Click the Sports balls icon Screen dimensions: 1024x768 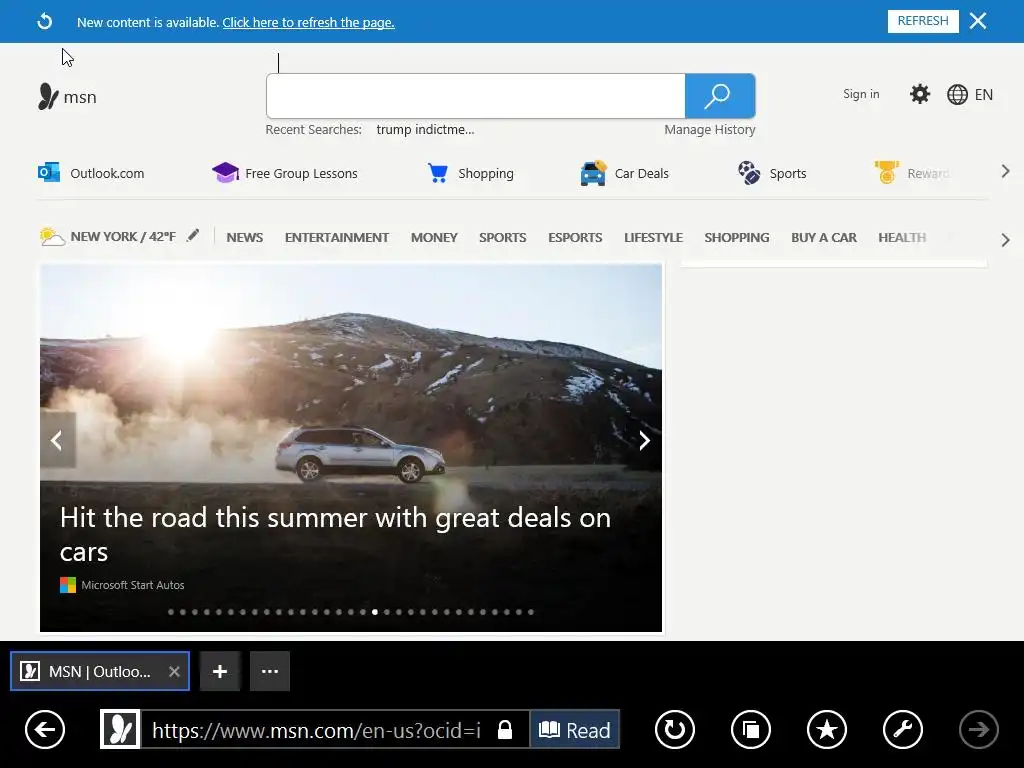[x=749, y=172]
